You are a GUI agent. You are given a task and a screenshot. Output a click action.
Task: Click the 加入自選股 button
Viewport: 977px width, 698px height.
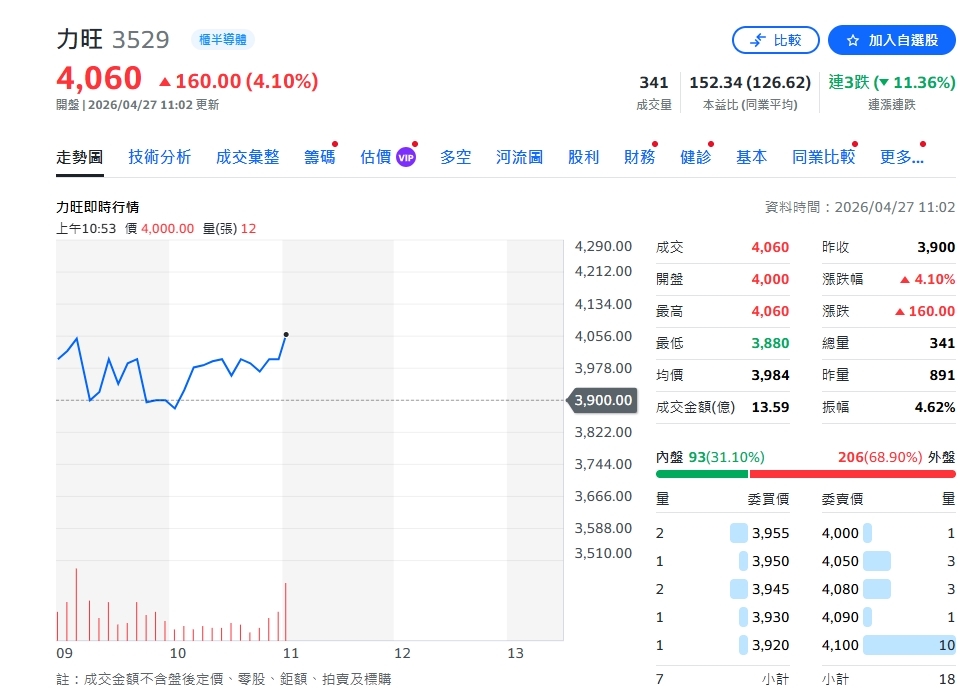click(x=891, y=41)
